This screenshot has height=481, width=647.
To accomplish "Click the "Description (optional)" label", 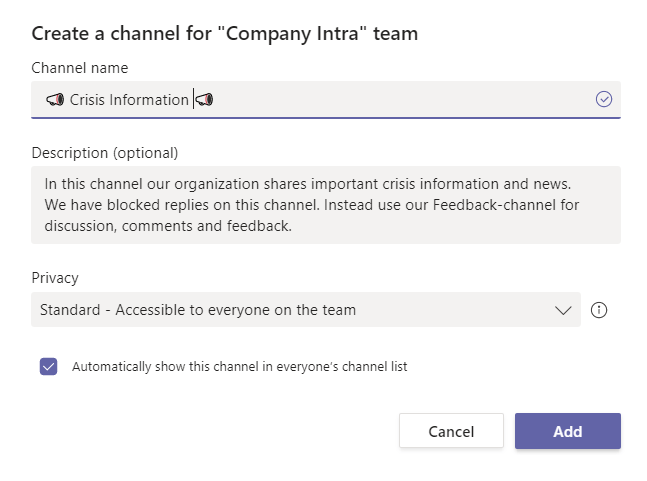I will click(104, 153).
